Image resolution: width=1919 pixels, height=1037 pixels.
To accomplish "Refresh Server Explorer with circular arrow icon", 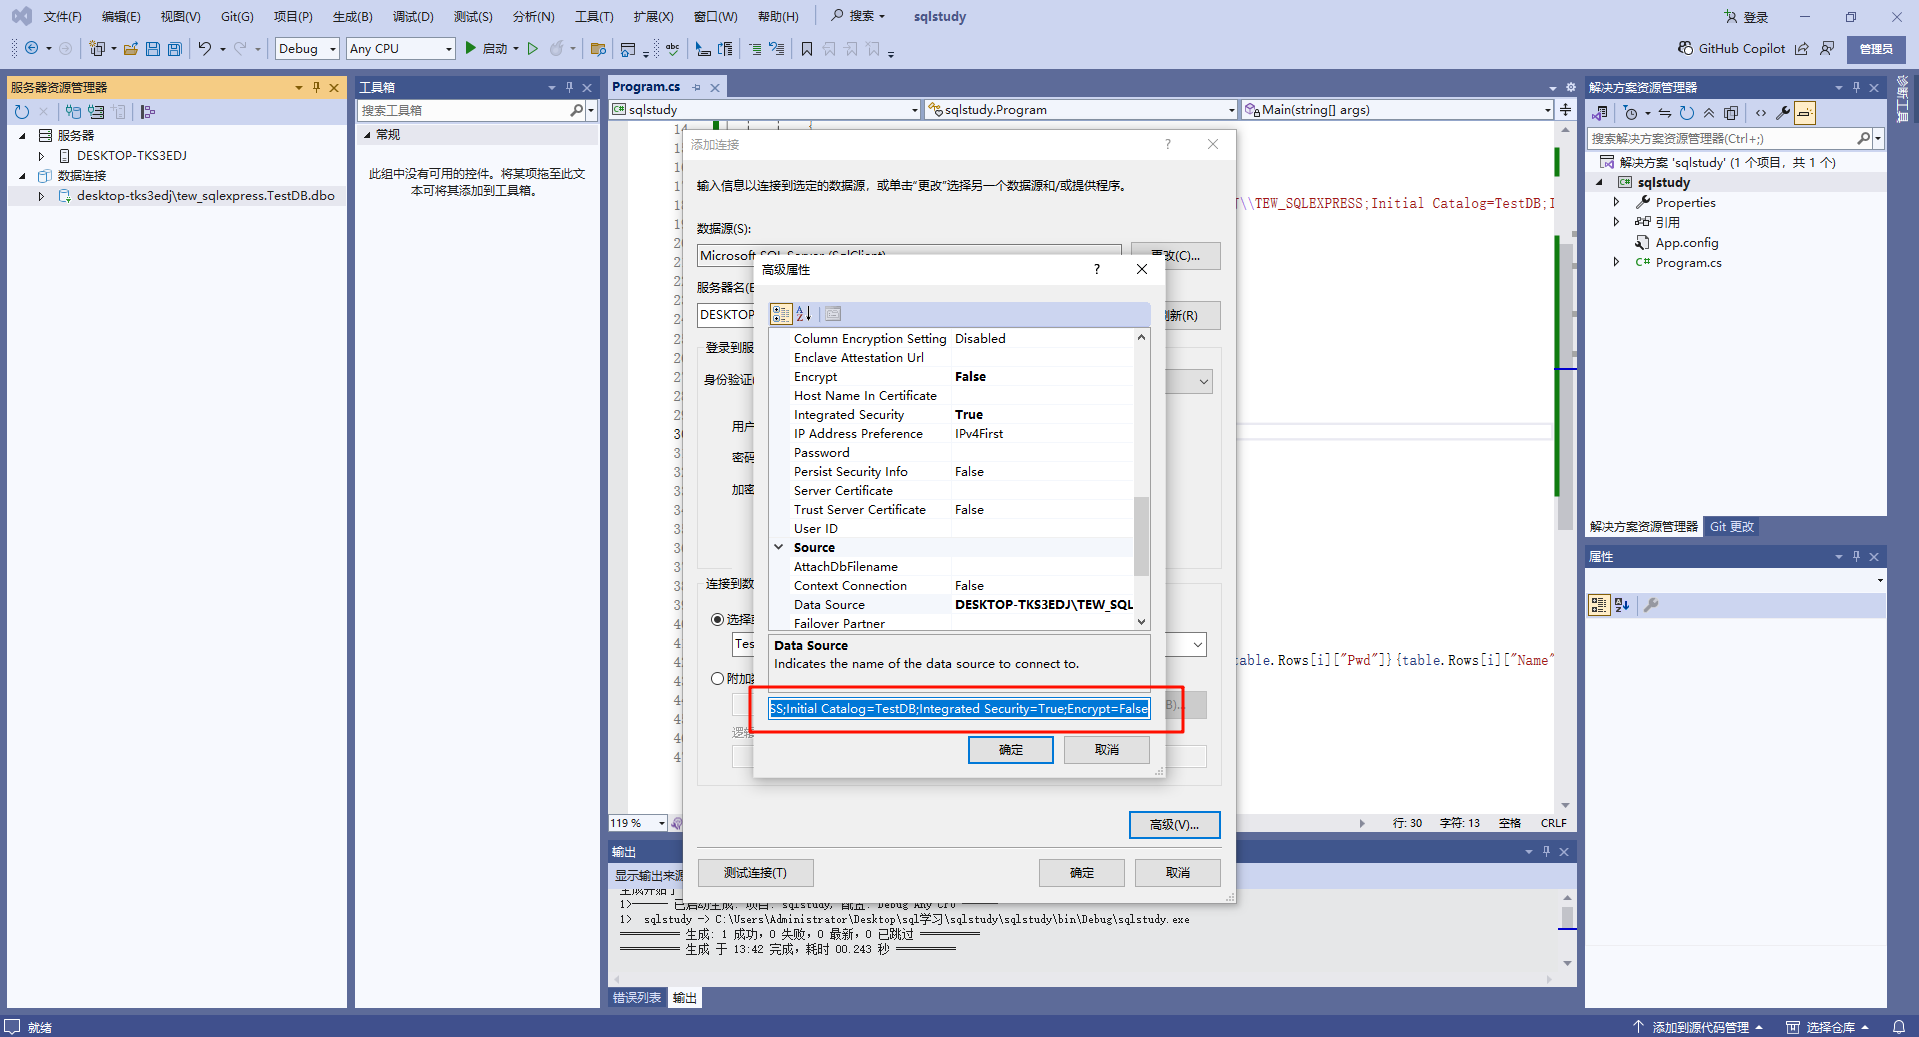I will [x=22, y=112].
